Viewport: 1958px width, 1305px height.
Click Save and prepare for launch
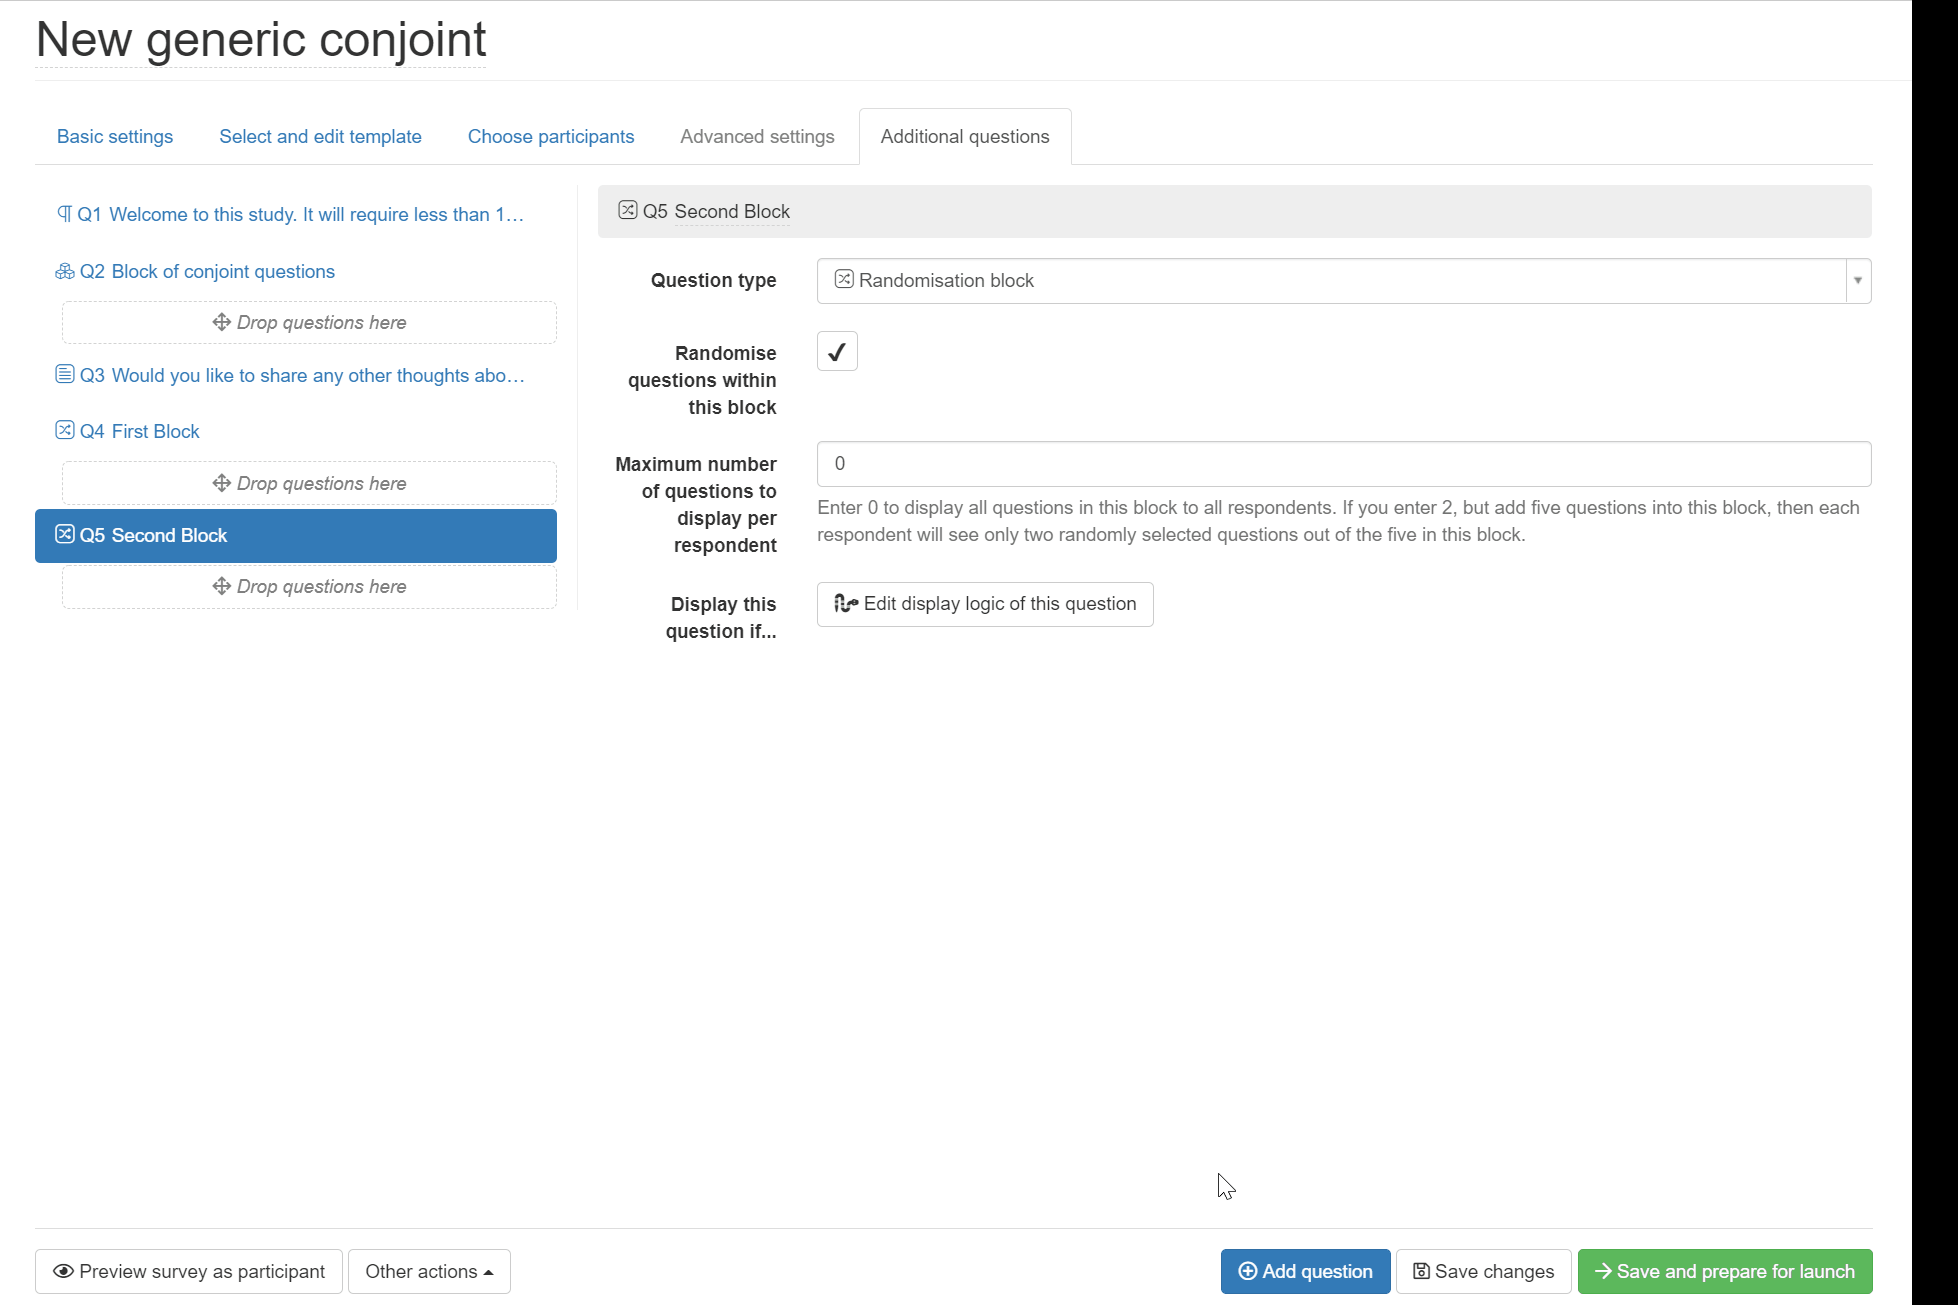[x=1725, y=1271]
